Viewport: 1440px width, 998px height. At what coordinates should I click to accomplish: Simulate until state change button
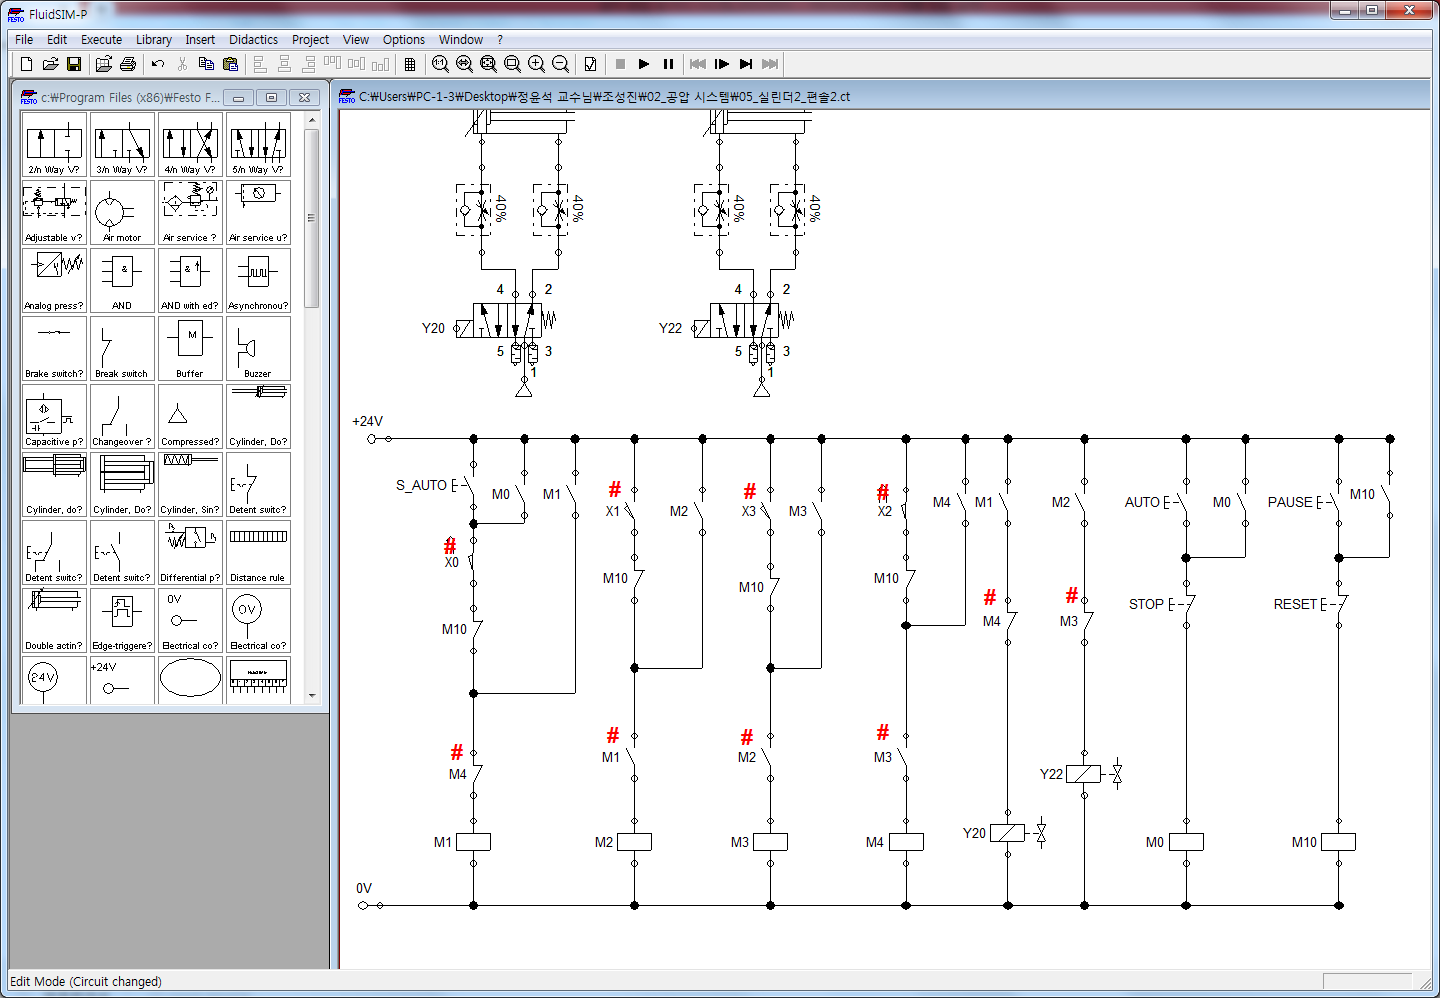coord(746,64)
